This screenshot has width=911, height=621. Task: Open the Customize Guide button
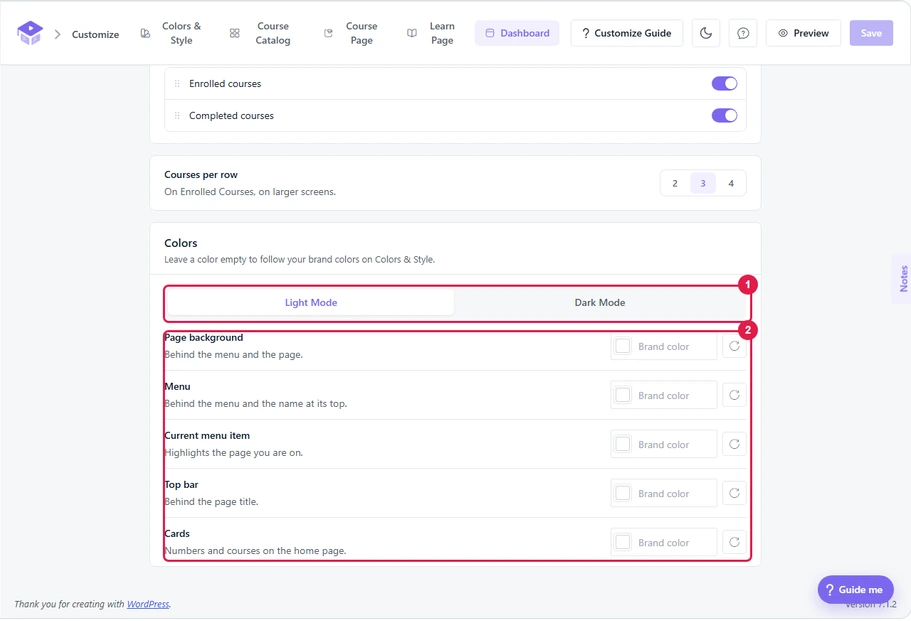click(x=626, y=33)
